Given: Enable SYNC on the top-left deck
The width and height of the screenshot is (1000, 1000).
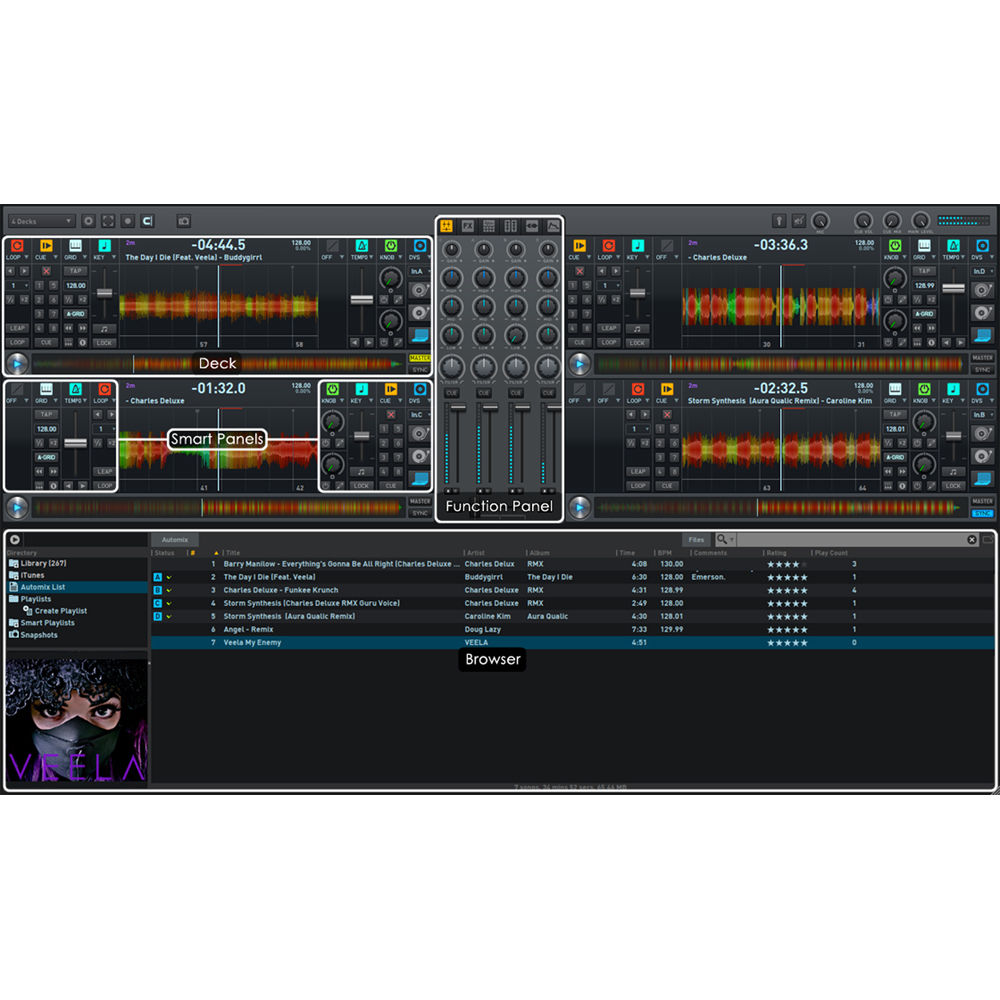Looking at the screenshot, I should point(418,369).
